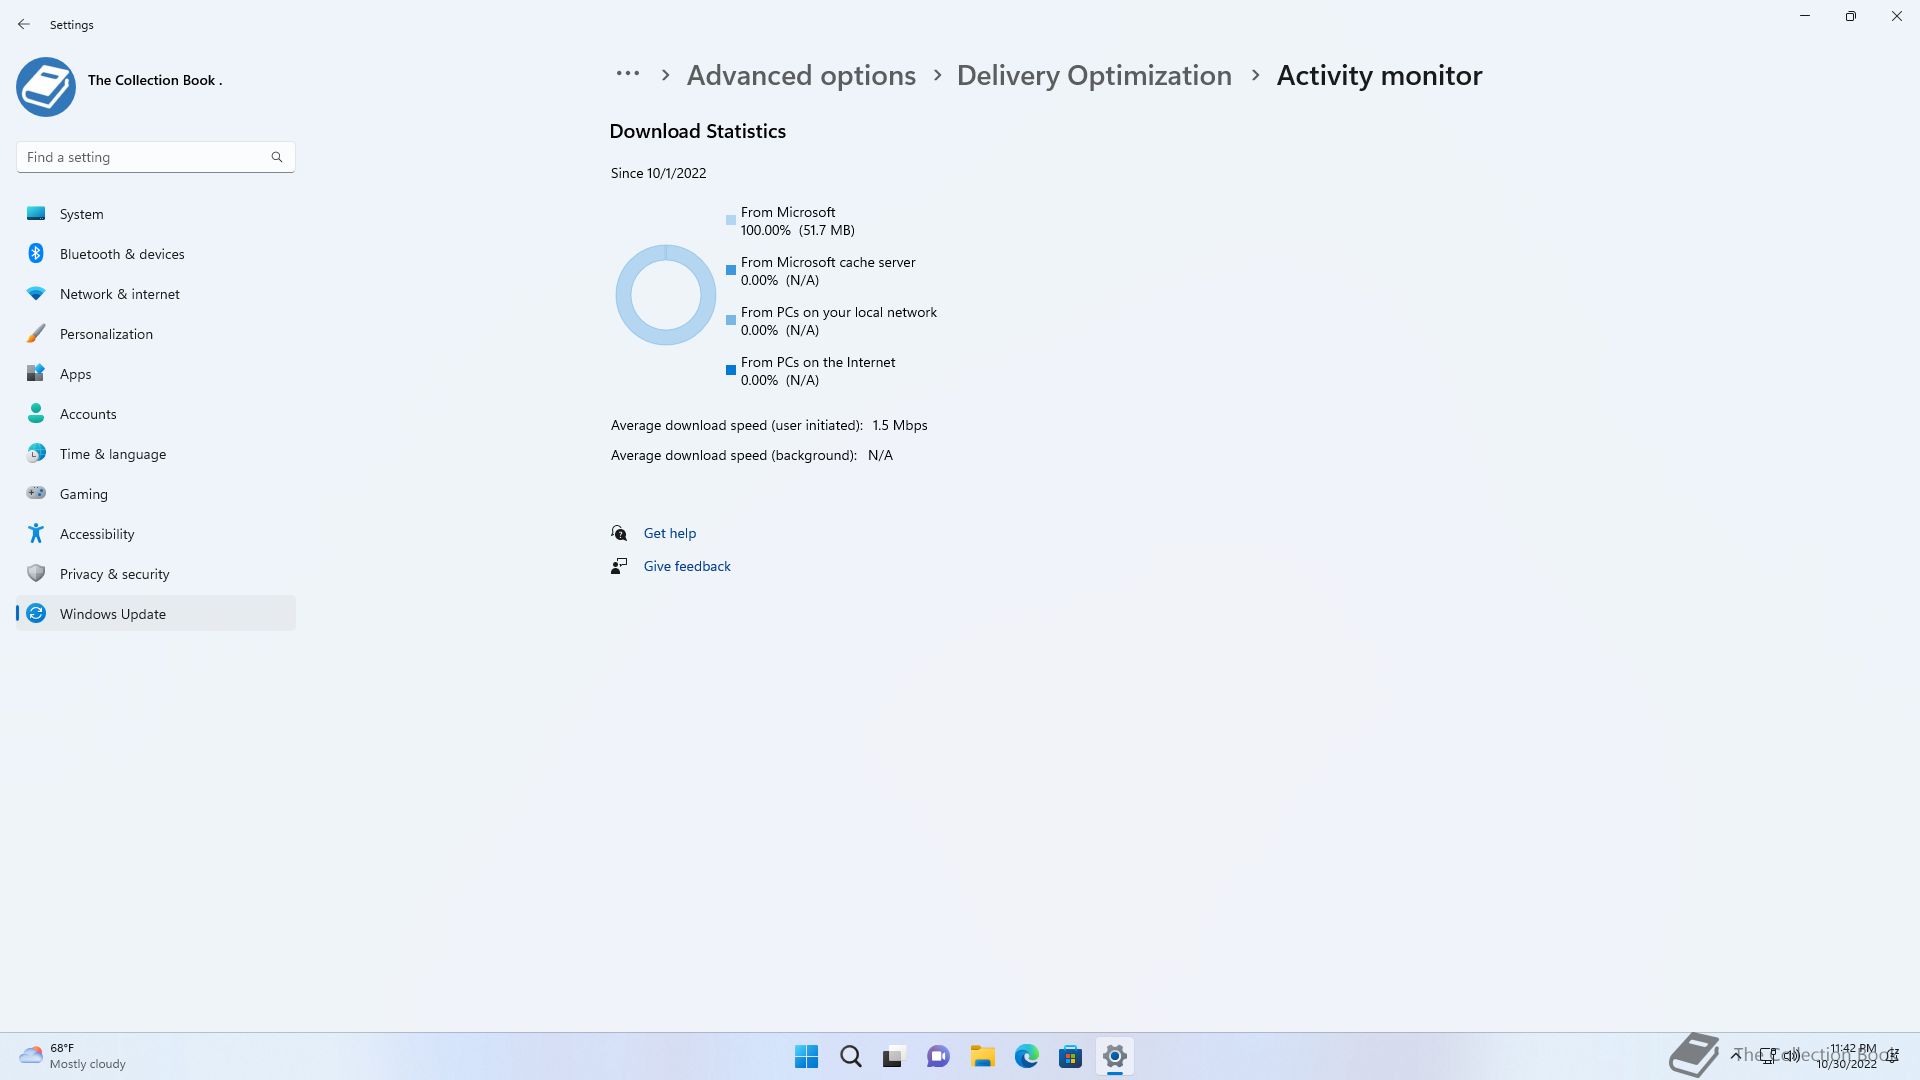Open Network & internet settings
The width and height of the screenshot is (1920, 1080).
119,294
